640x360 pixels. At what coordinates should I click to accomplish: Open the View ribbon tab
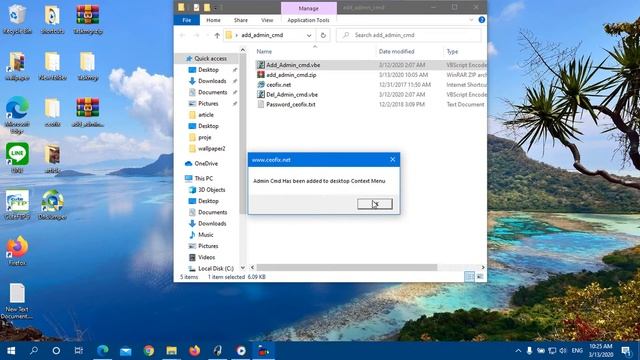pyautogui.click(x=267, y=20)
